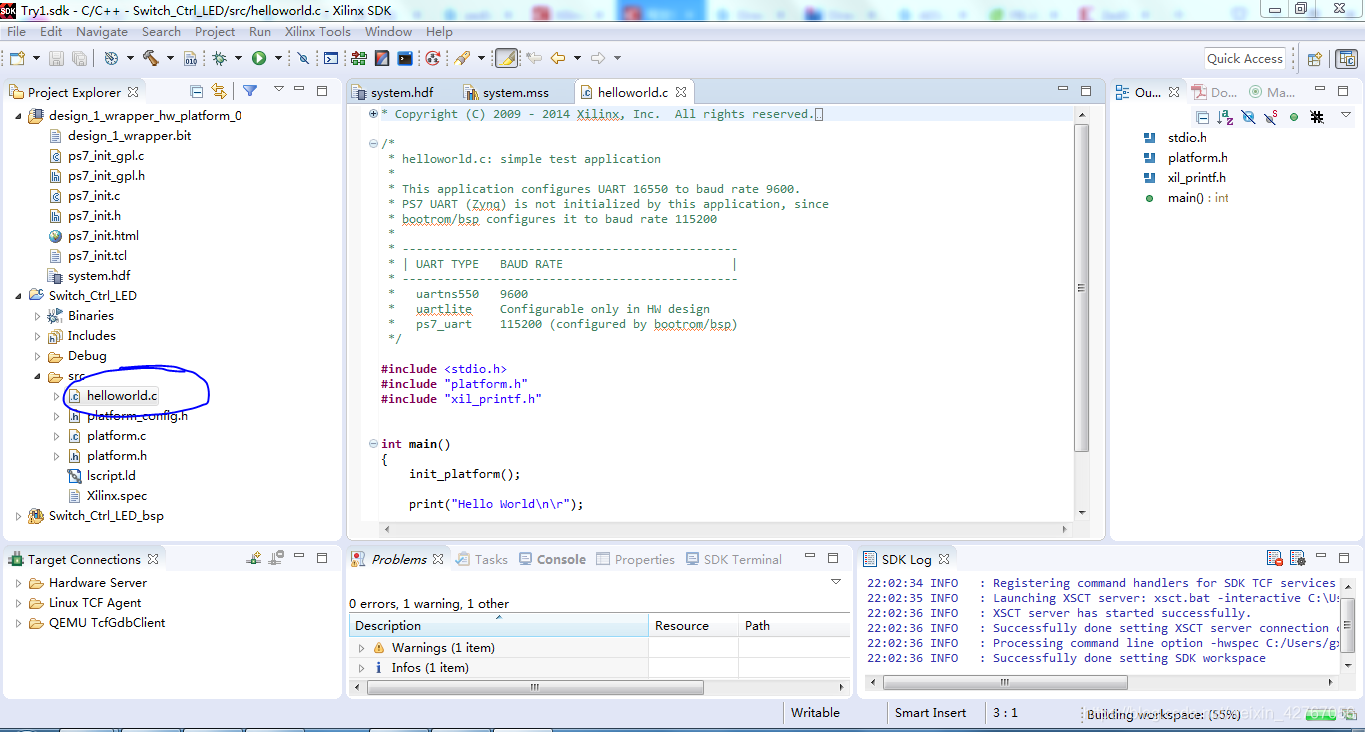1365x732 pixels.
Task: Click the Resource column header in Problems
Action: click(693, 626)
